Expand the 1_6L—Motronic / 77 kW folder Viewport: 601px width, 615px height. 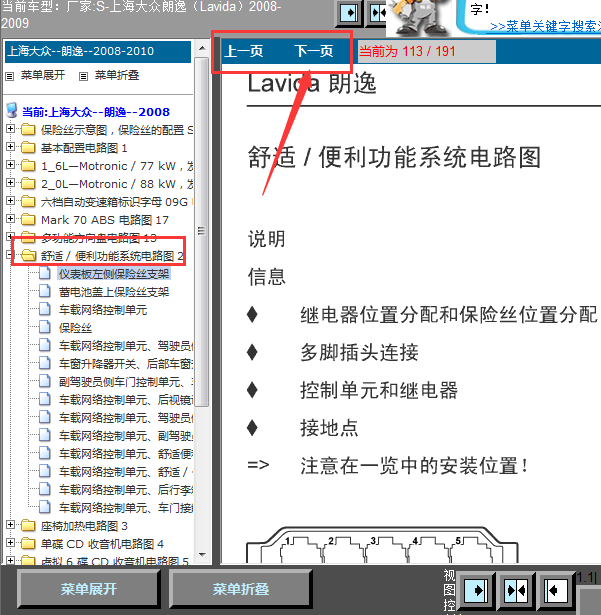click(x=11, y=165)
